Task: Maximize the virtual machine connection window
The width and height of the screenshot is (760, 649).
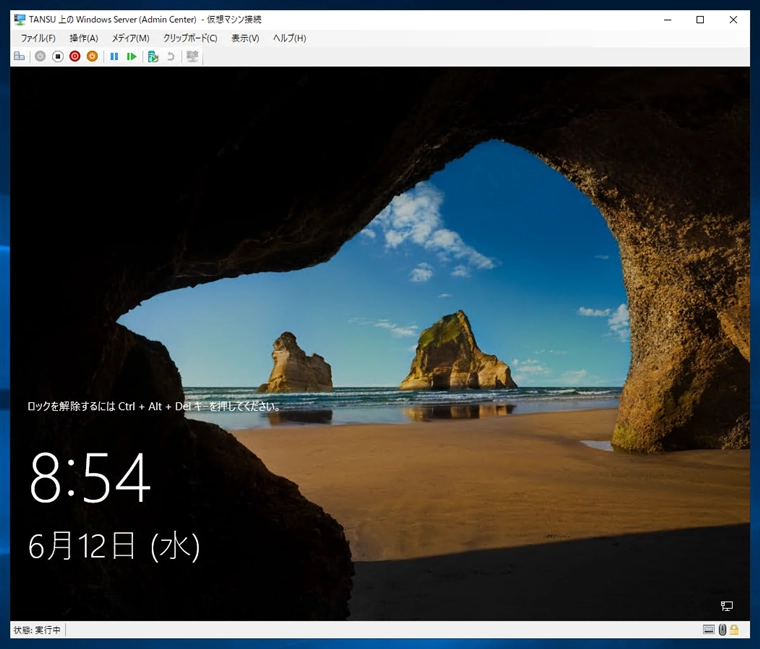Action: [700, 19]
